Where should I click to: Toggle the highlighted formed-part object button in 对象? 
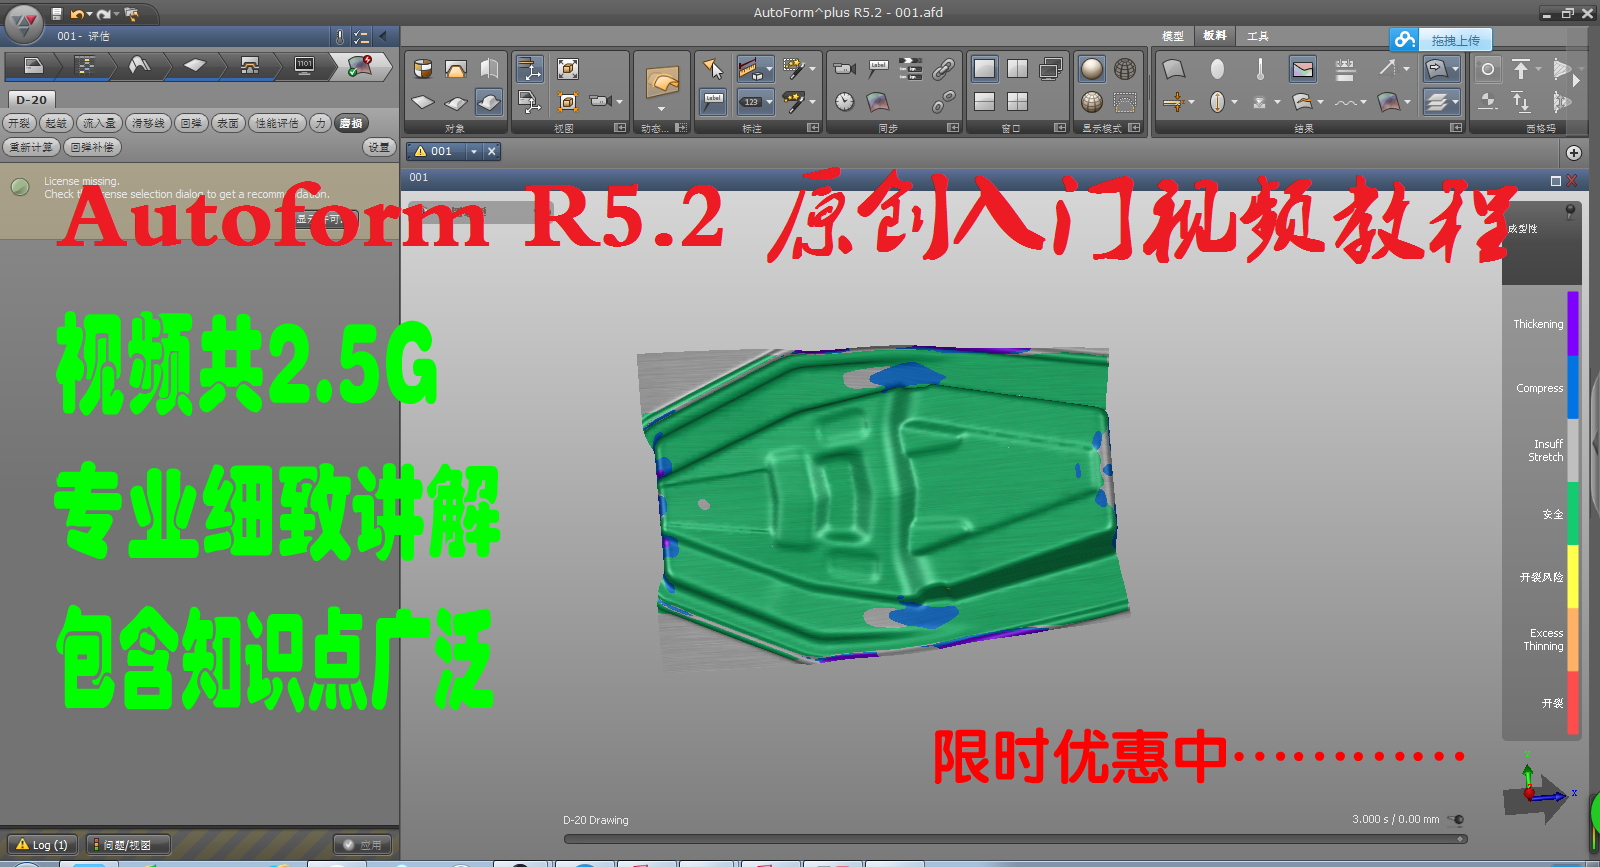coord(489,102)
